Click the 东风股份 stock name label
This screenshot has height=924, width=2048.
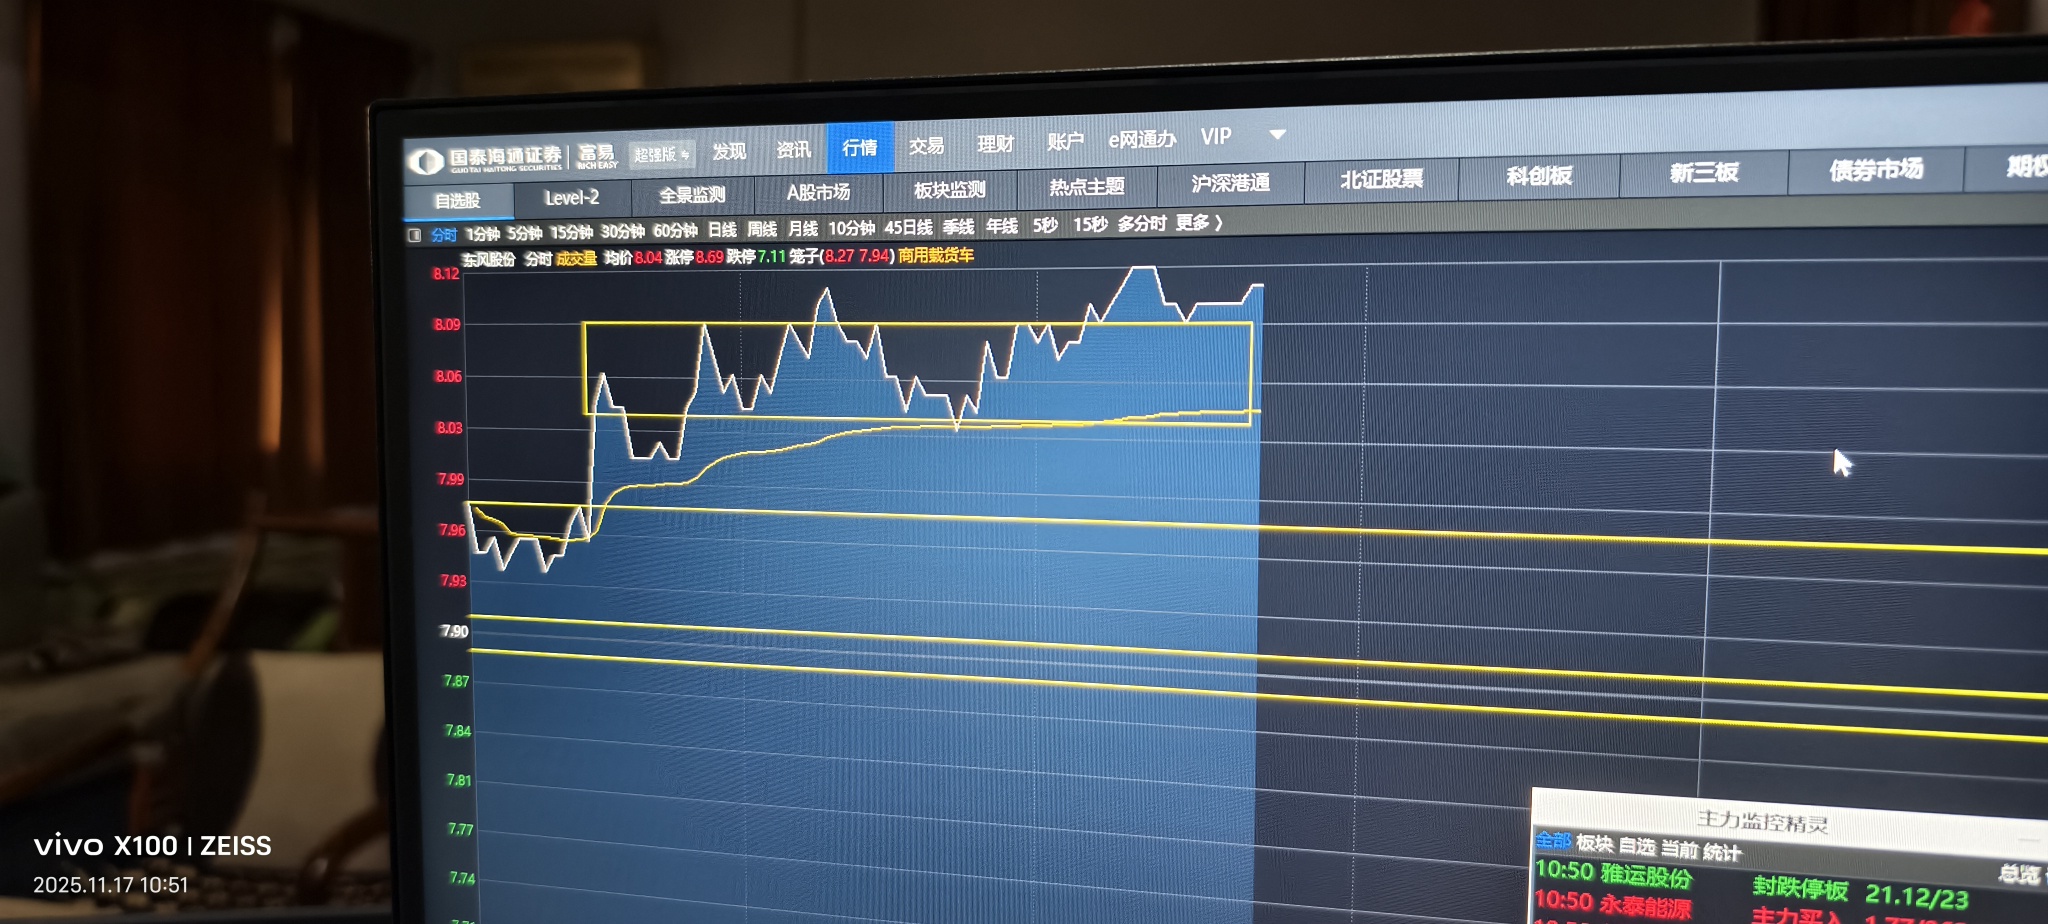pyautogui.click(x=488, y=259)
